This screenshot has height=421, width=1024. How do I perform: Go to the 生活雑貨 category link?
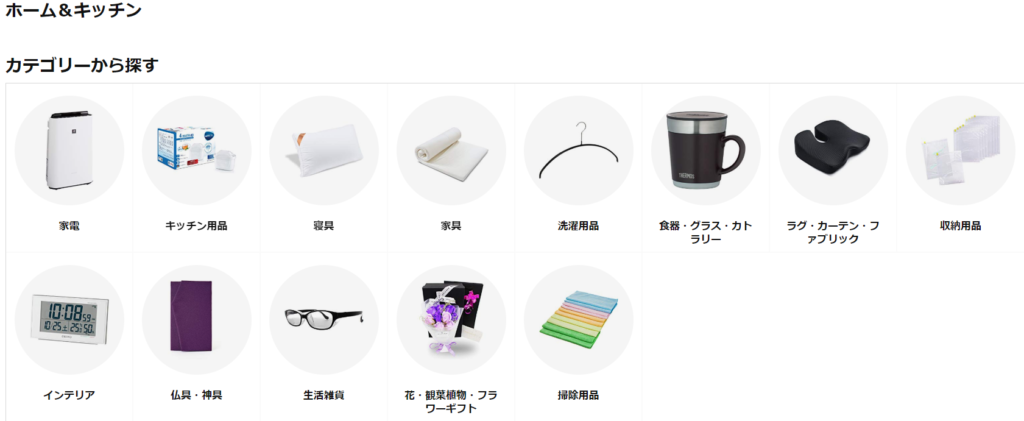[324, 395]
